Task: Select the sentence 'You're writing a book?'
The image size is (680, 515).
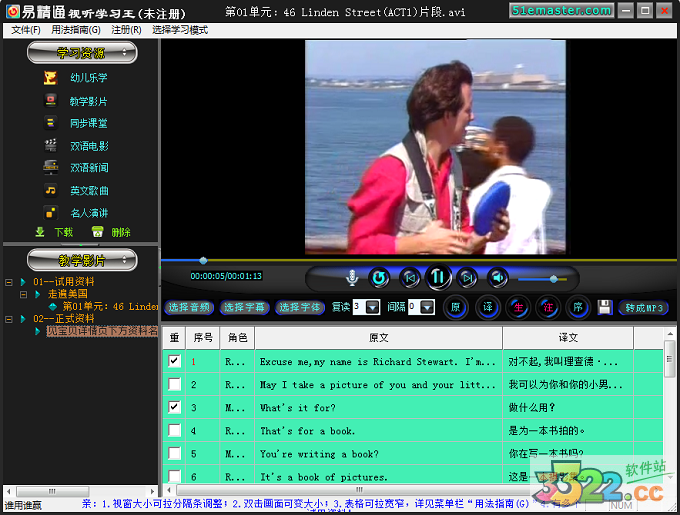Action: [319, 454]
